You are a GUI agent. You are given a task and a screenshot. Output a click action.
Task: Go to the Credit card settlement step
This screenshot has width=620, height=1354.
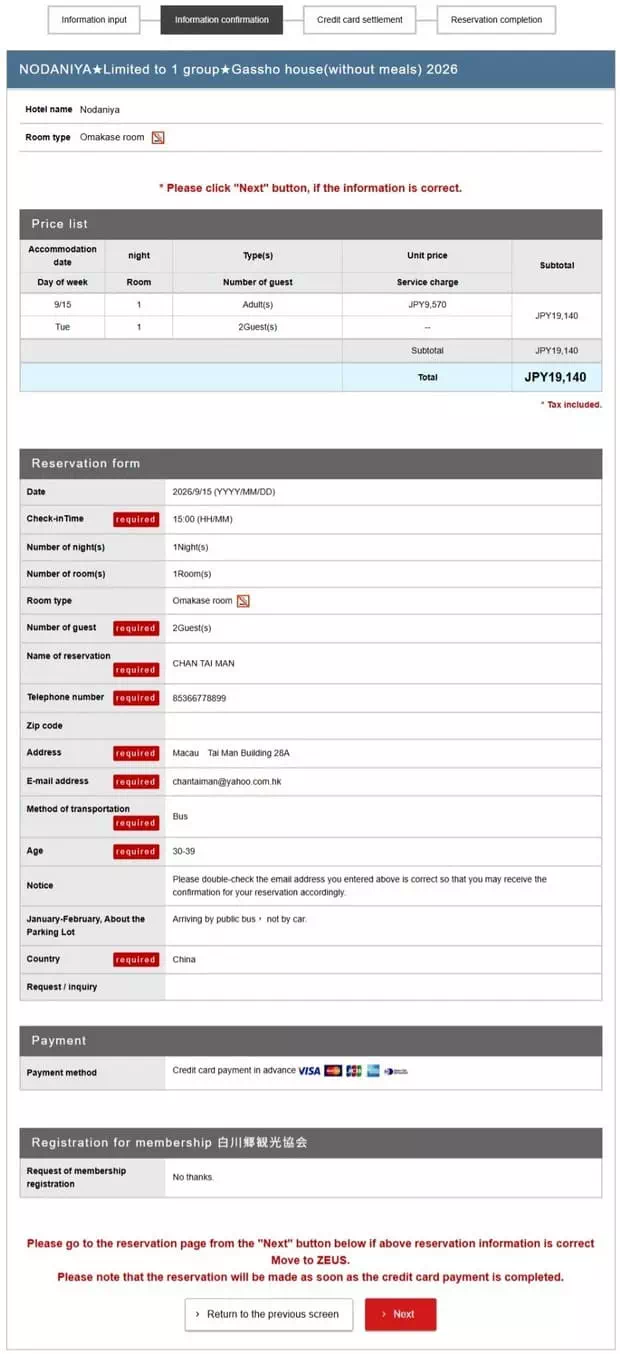coord(359,20)
